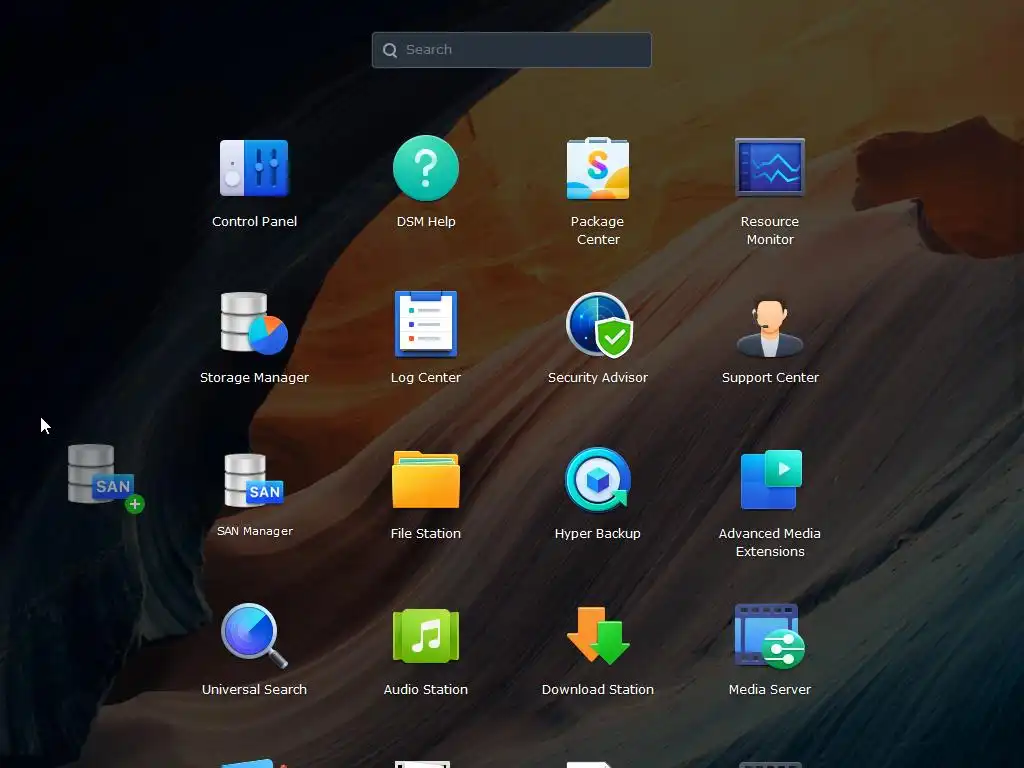
Task: Open Media Server film icon
Action: coord(769,636)
